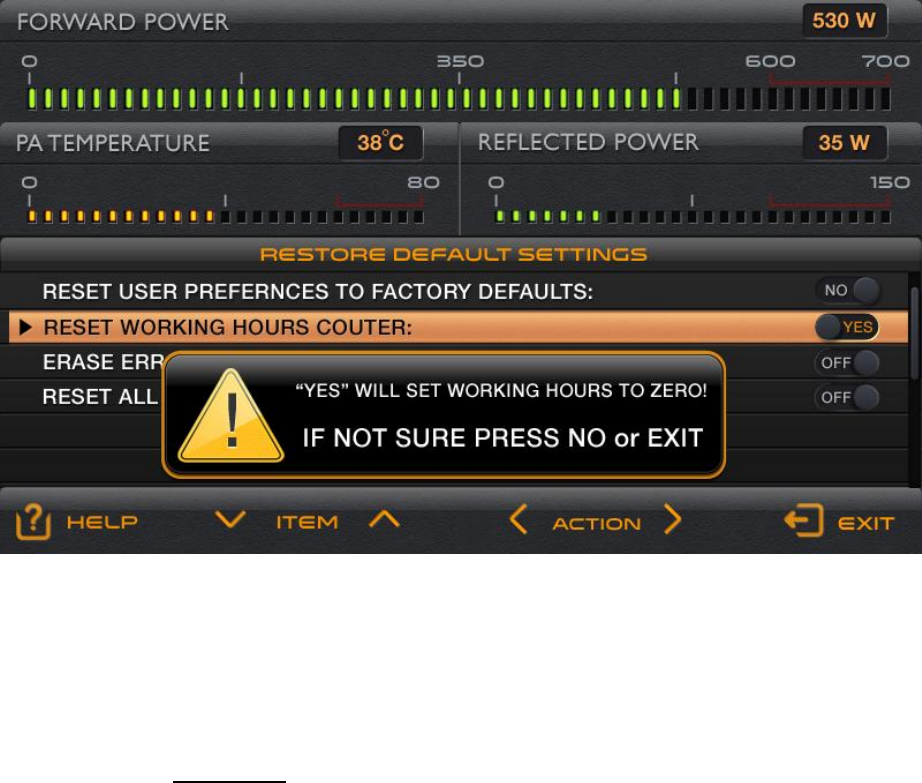Click the Forward Power bar meter
This screenshot has height=783, width=922.
click(x=459, y=99)
